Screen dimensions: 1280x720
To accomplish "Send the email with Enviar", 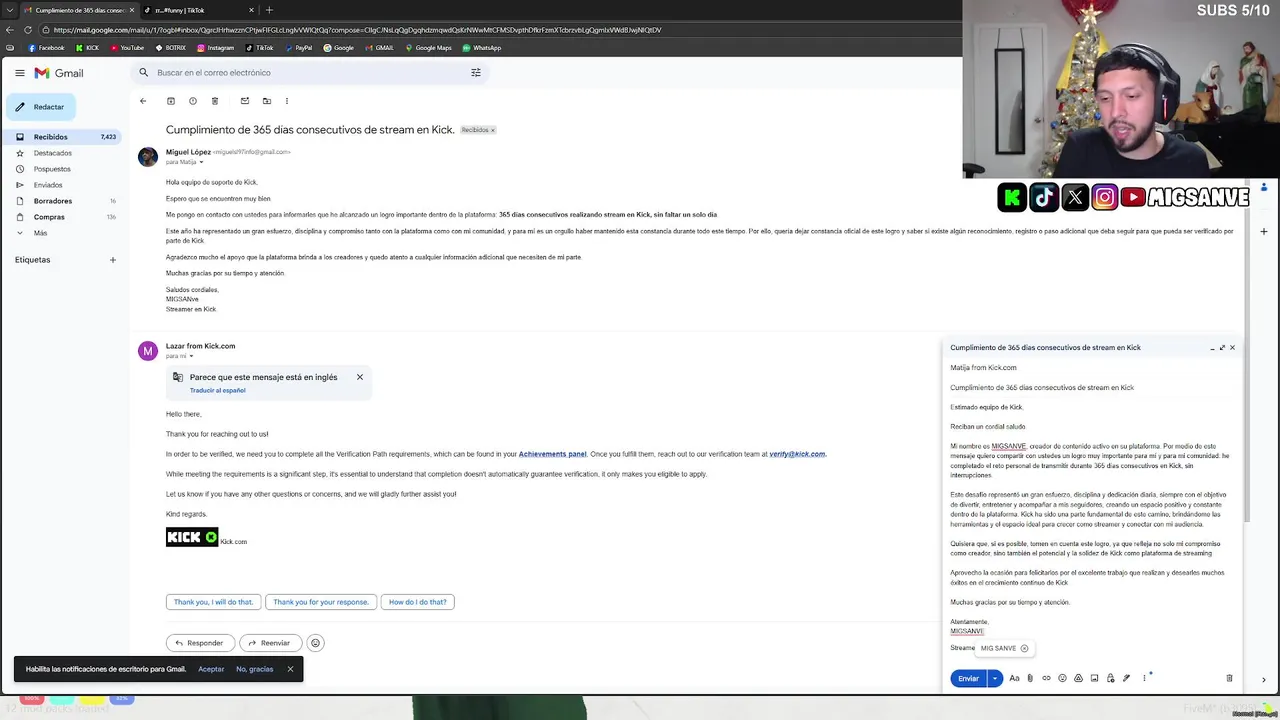I will tap(969, 678).
